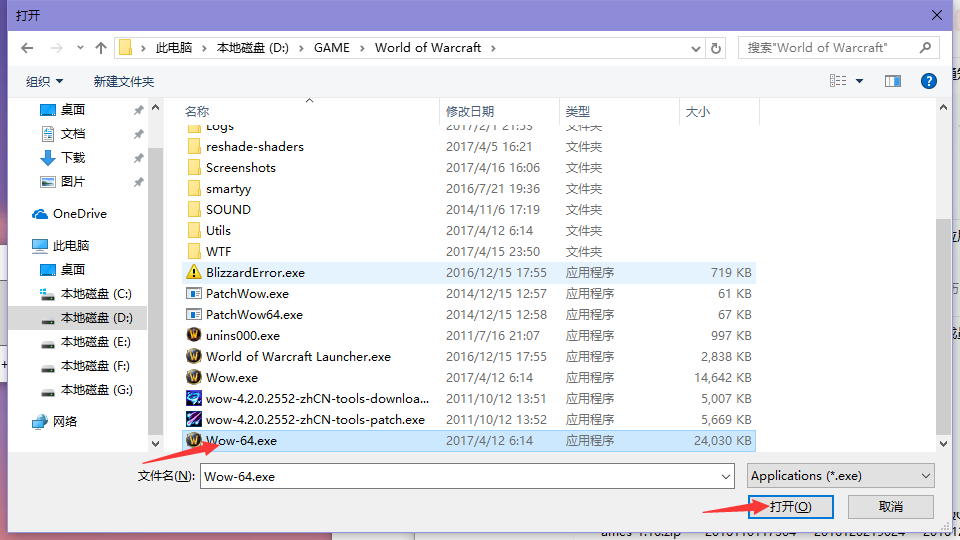Open 文档 in quick access
Viewport: 960px width, 540px height.
coord(73,133)
